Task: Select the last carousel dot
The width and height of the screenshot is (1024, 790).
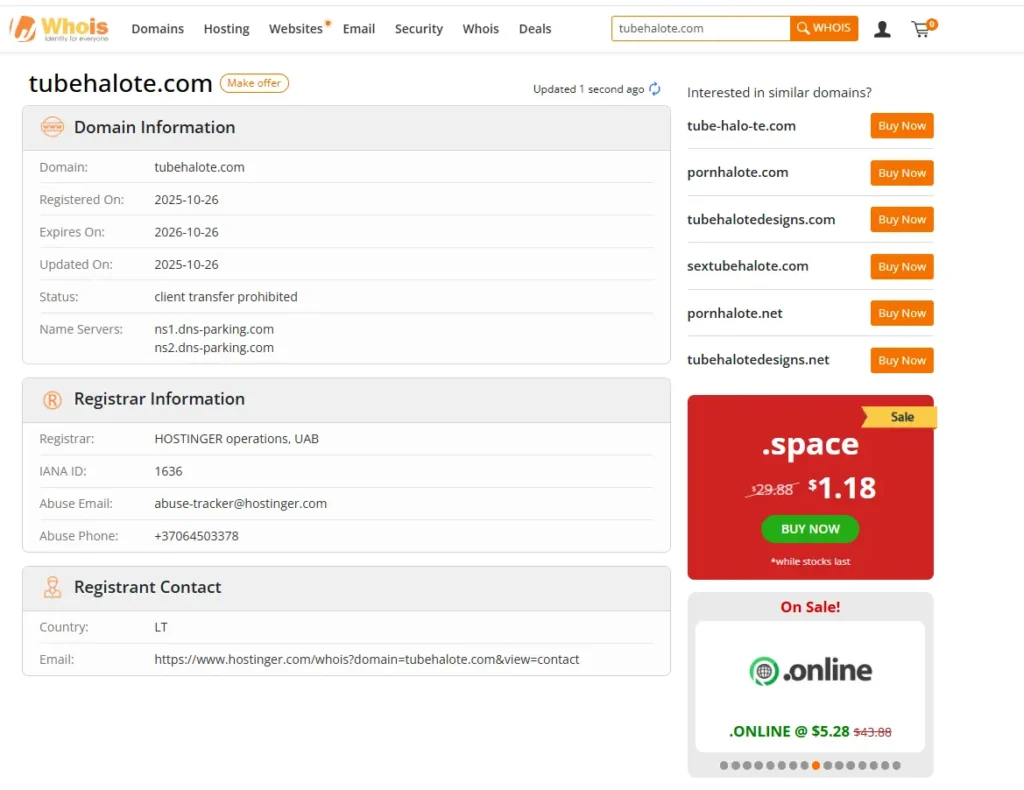Action: pos(897,765)
